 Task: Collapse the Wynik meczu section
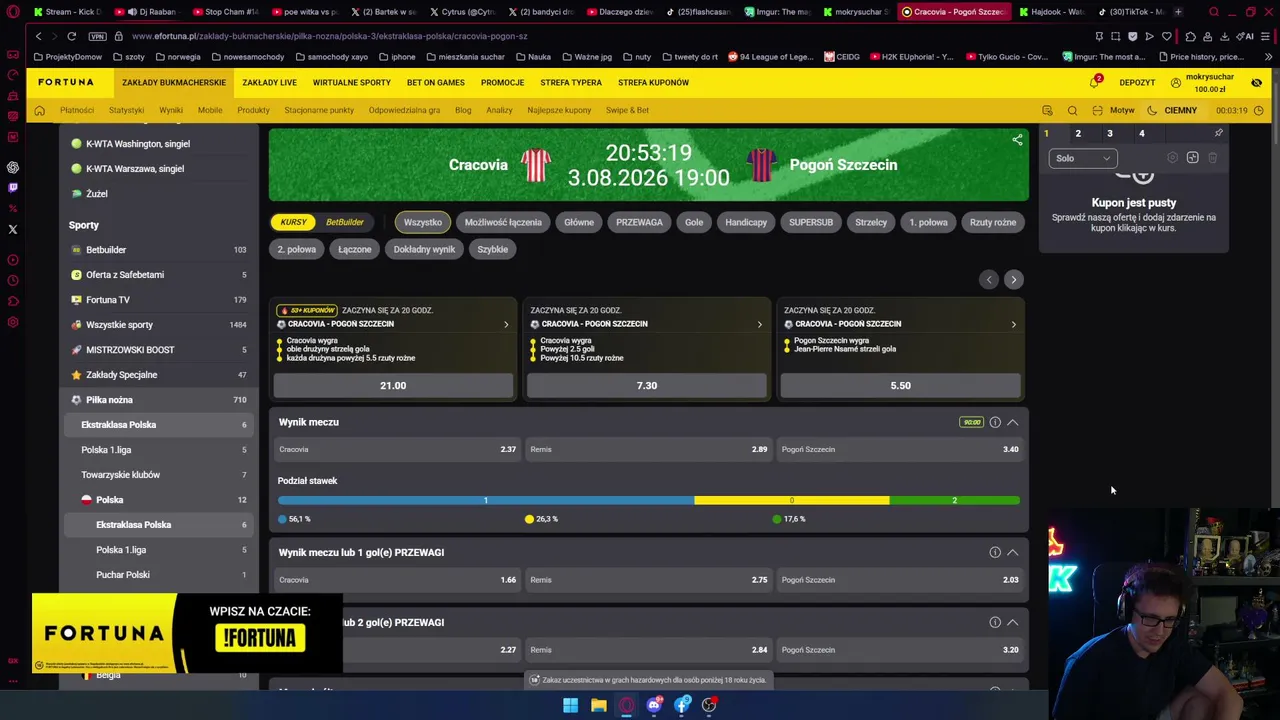coord(1013,422)
